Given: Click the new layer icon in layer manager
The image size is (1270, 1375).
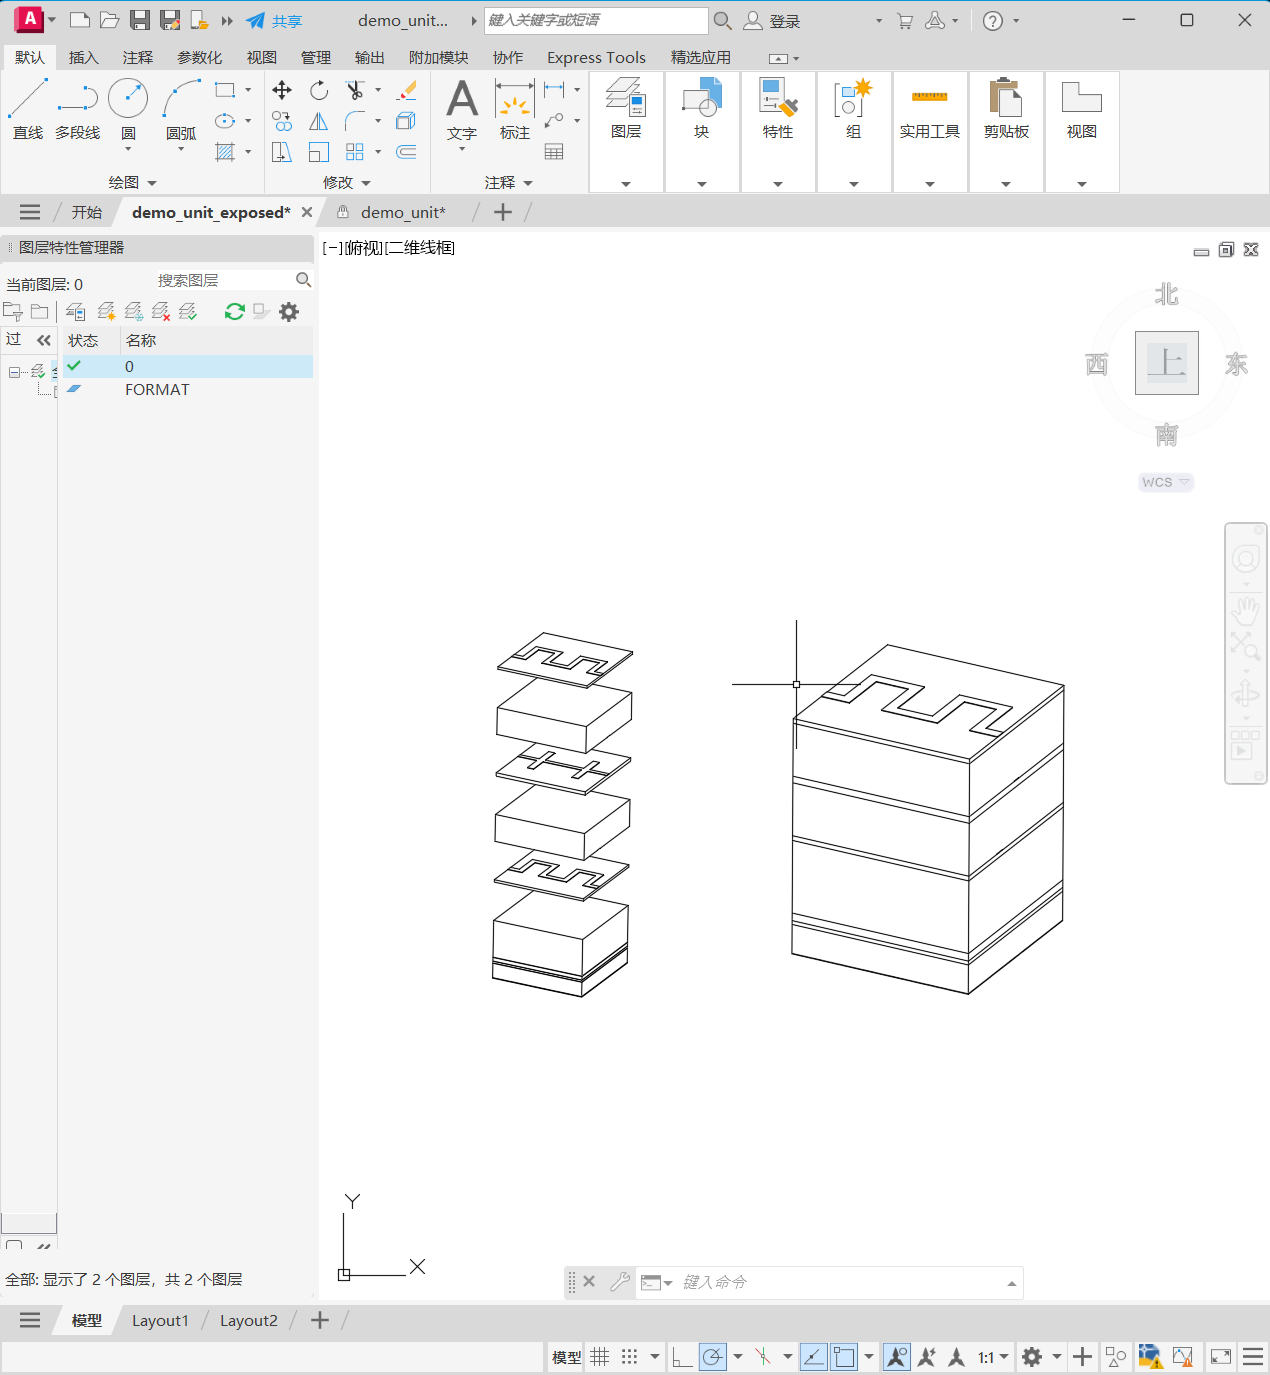Looking at the screenshot, I should pyautogui.click(x=106, y=312).
